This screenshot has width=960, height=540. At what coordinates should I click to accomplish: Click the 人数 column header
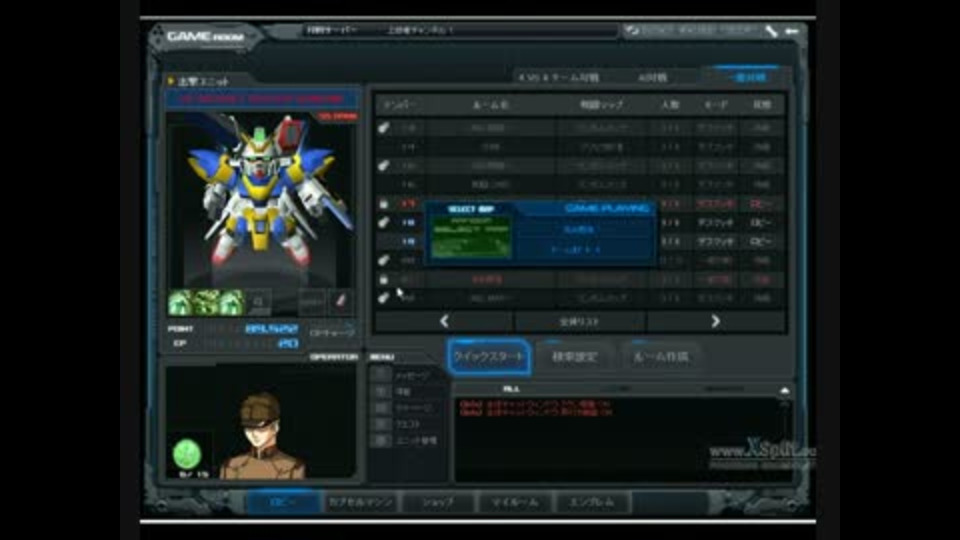pyautogui.click(x=670, y=105)
